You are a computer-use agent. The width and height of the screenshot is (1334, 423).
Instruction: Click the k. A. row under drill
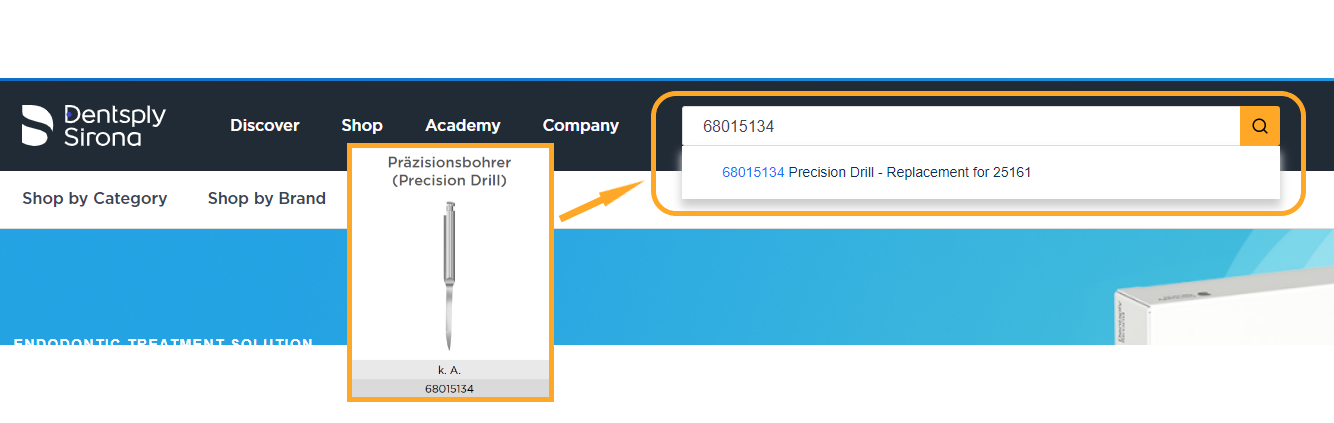click(450, 370)
